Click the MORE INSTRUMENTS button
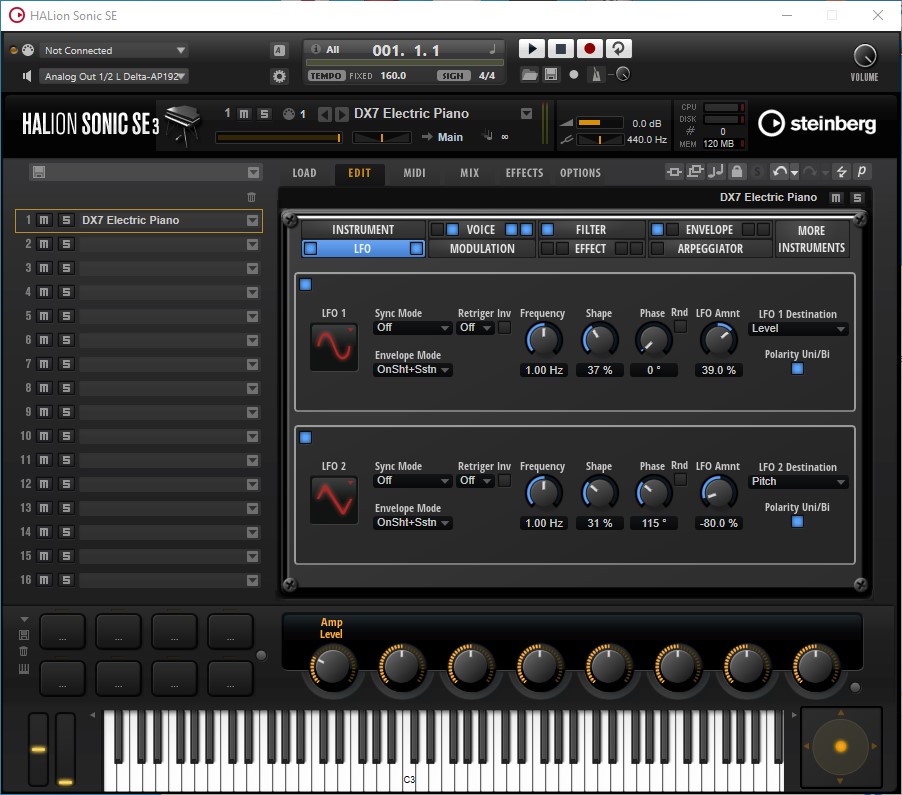This screenshot has height=795, width=902. [811, 239]
